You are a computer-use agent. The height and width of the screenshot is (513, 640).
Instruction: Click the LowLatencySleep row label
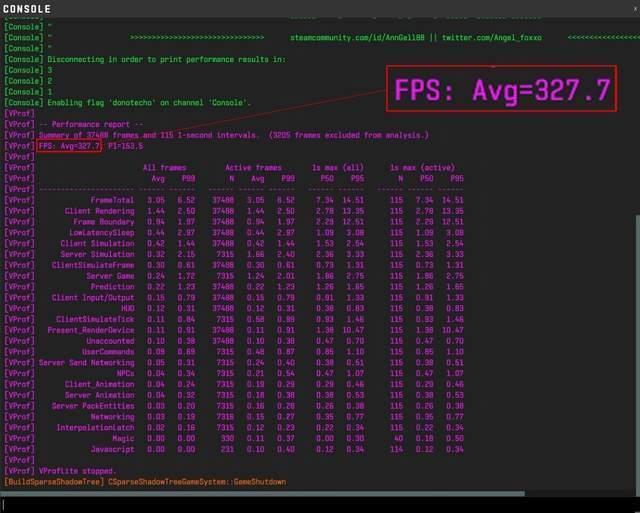102,233
